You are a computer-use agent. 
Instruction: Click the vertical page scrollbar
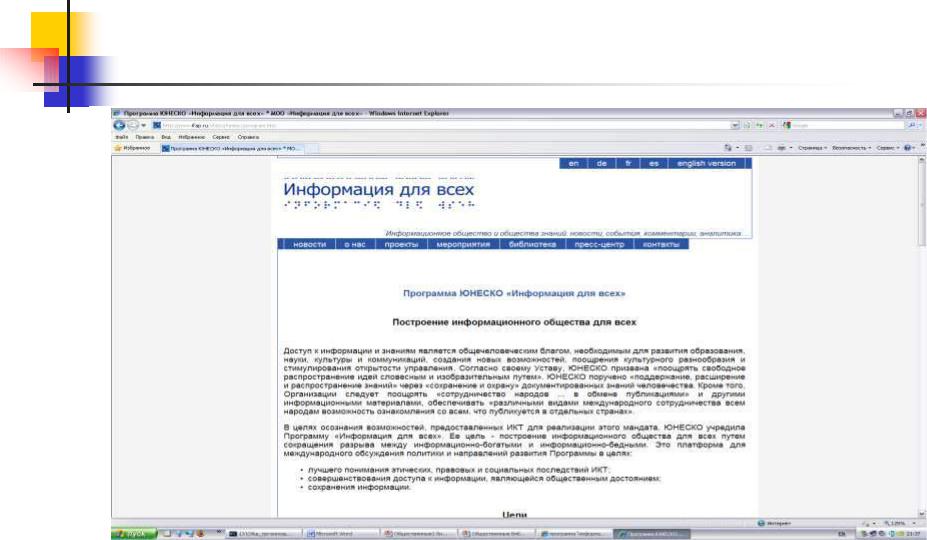pos(922,337)
